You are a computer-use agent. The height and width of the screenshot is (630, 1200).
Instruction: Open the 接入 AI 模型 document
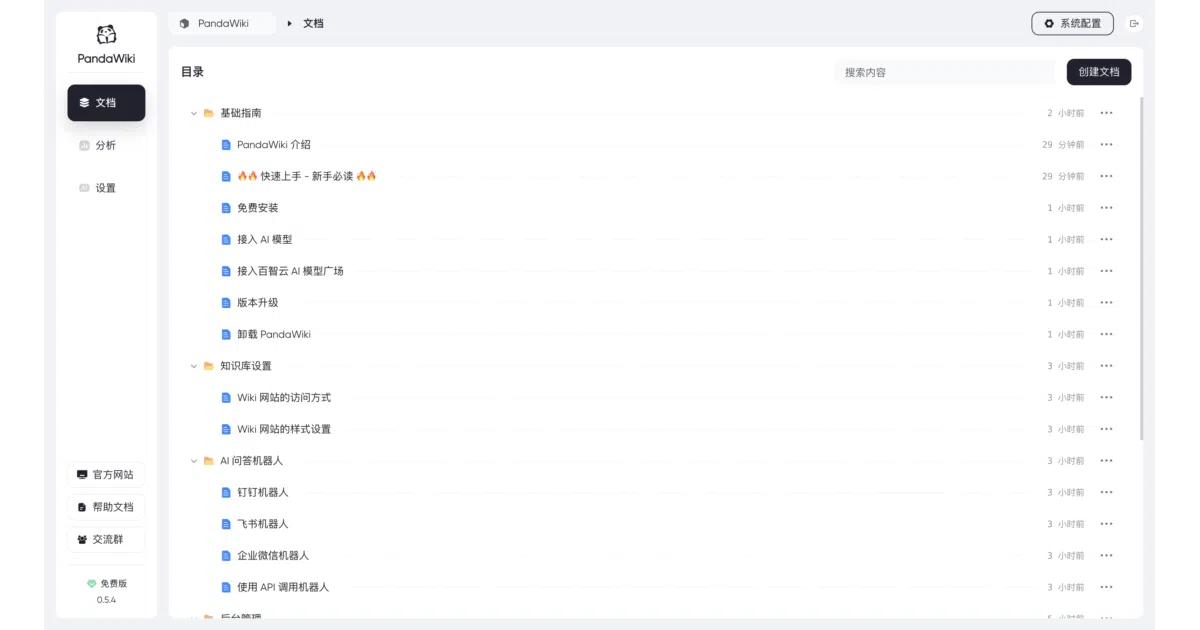point(265,240)
